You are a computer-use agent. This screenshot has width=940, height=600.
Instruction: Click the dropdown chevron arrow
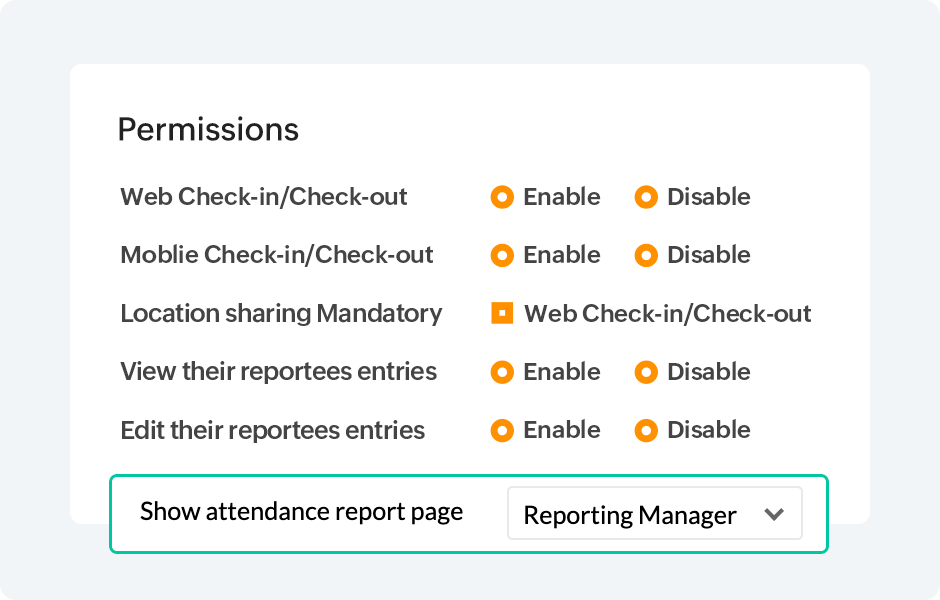pos(773,514)
